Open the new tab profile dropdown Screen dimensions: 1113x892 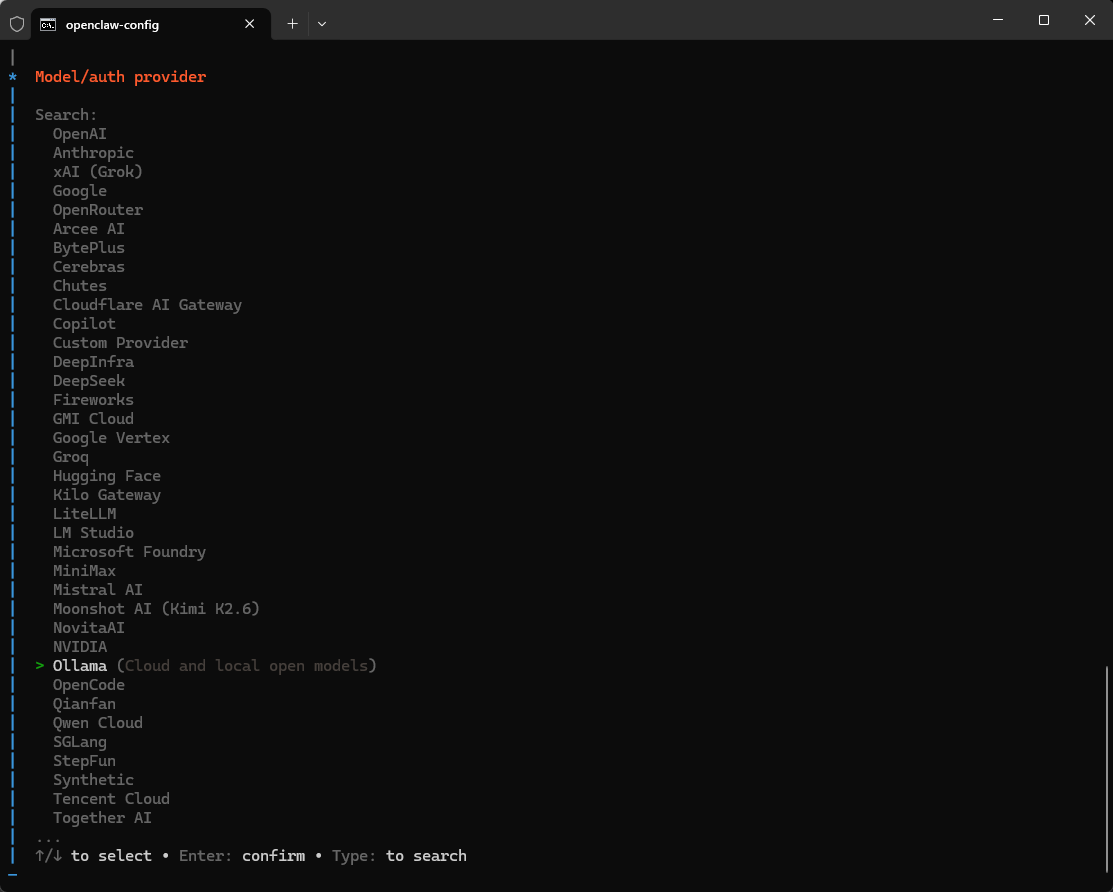pos(322,24)
